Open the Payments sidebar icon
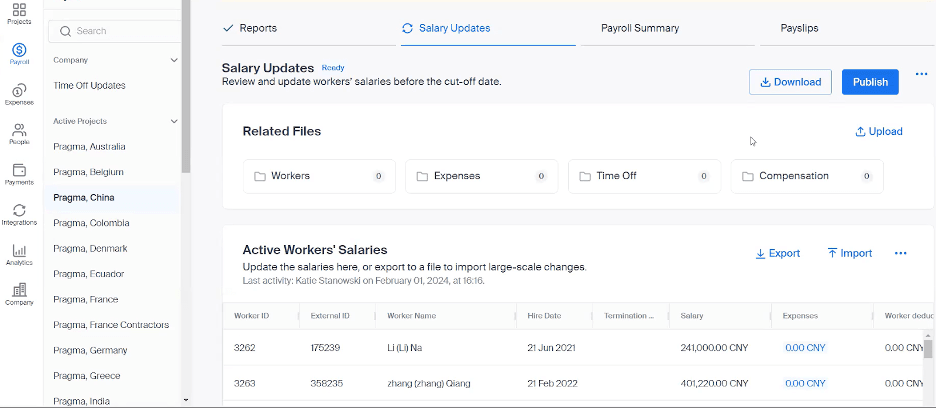 [x=19, y=174]
